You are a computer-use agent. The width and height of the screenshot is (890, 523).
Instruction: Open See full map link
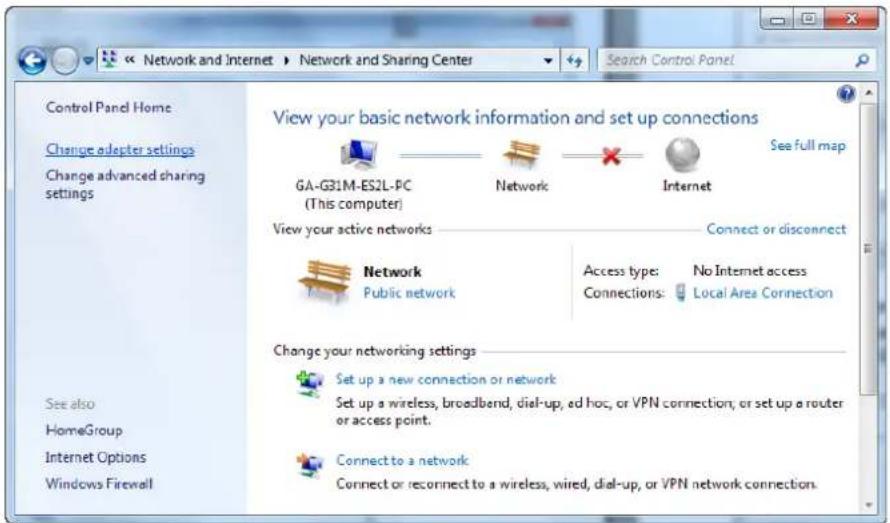coord(807,145)
